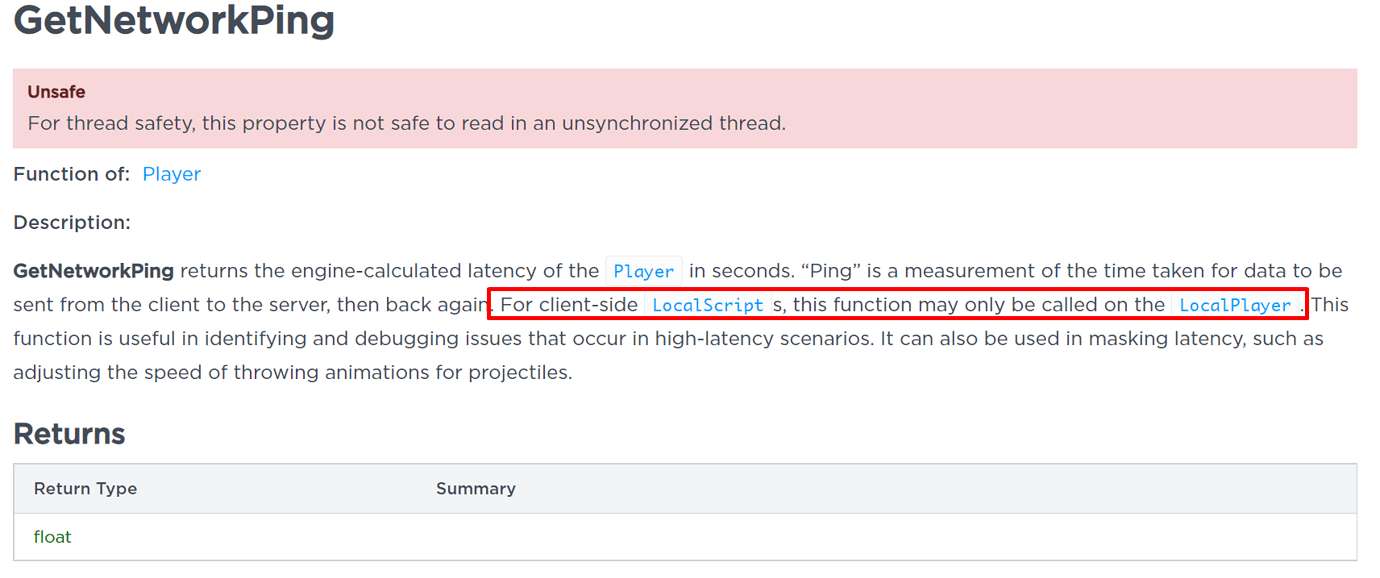
Task: Click the Summary column header
Action: click(476, 489)
